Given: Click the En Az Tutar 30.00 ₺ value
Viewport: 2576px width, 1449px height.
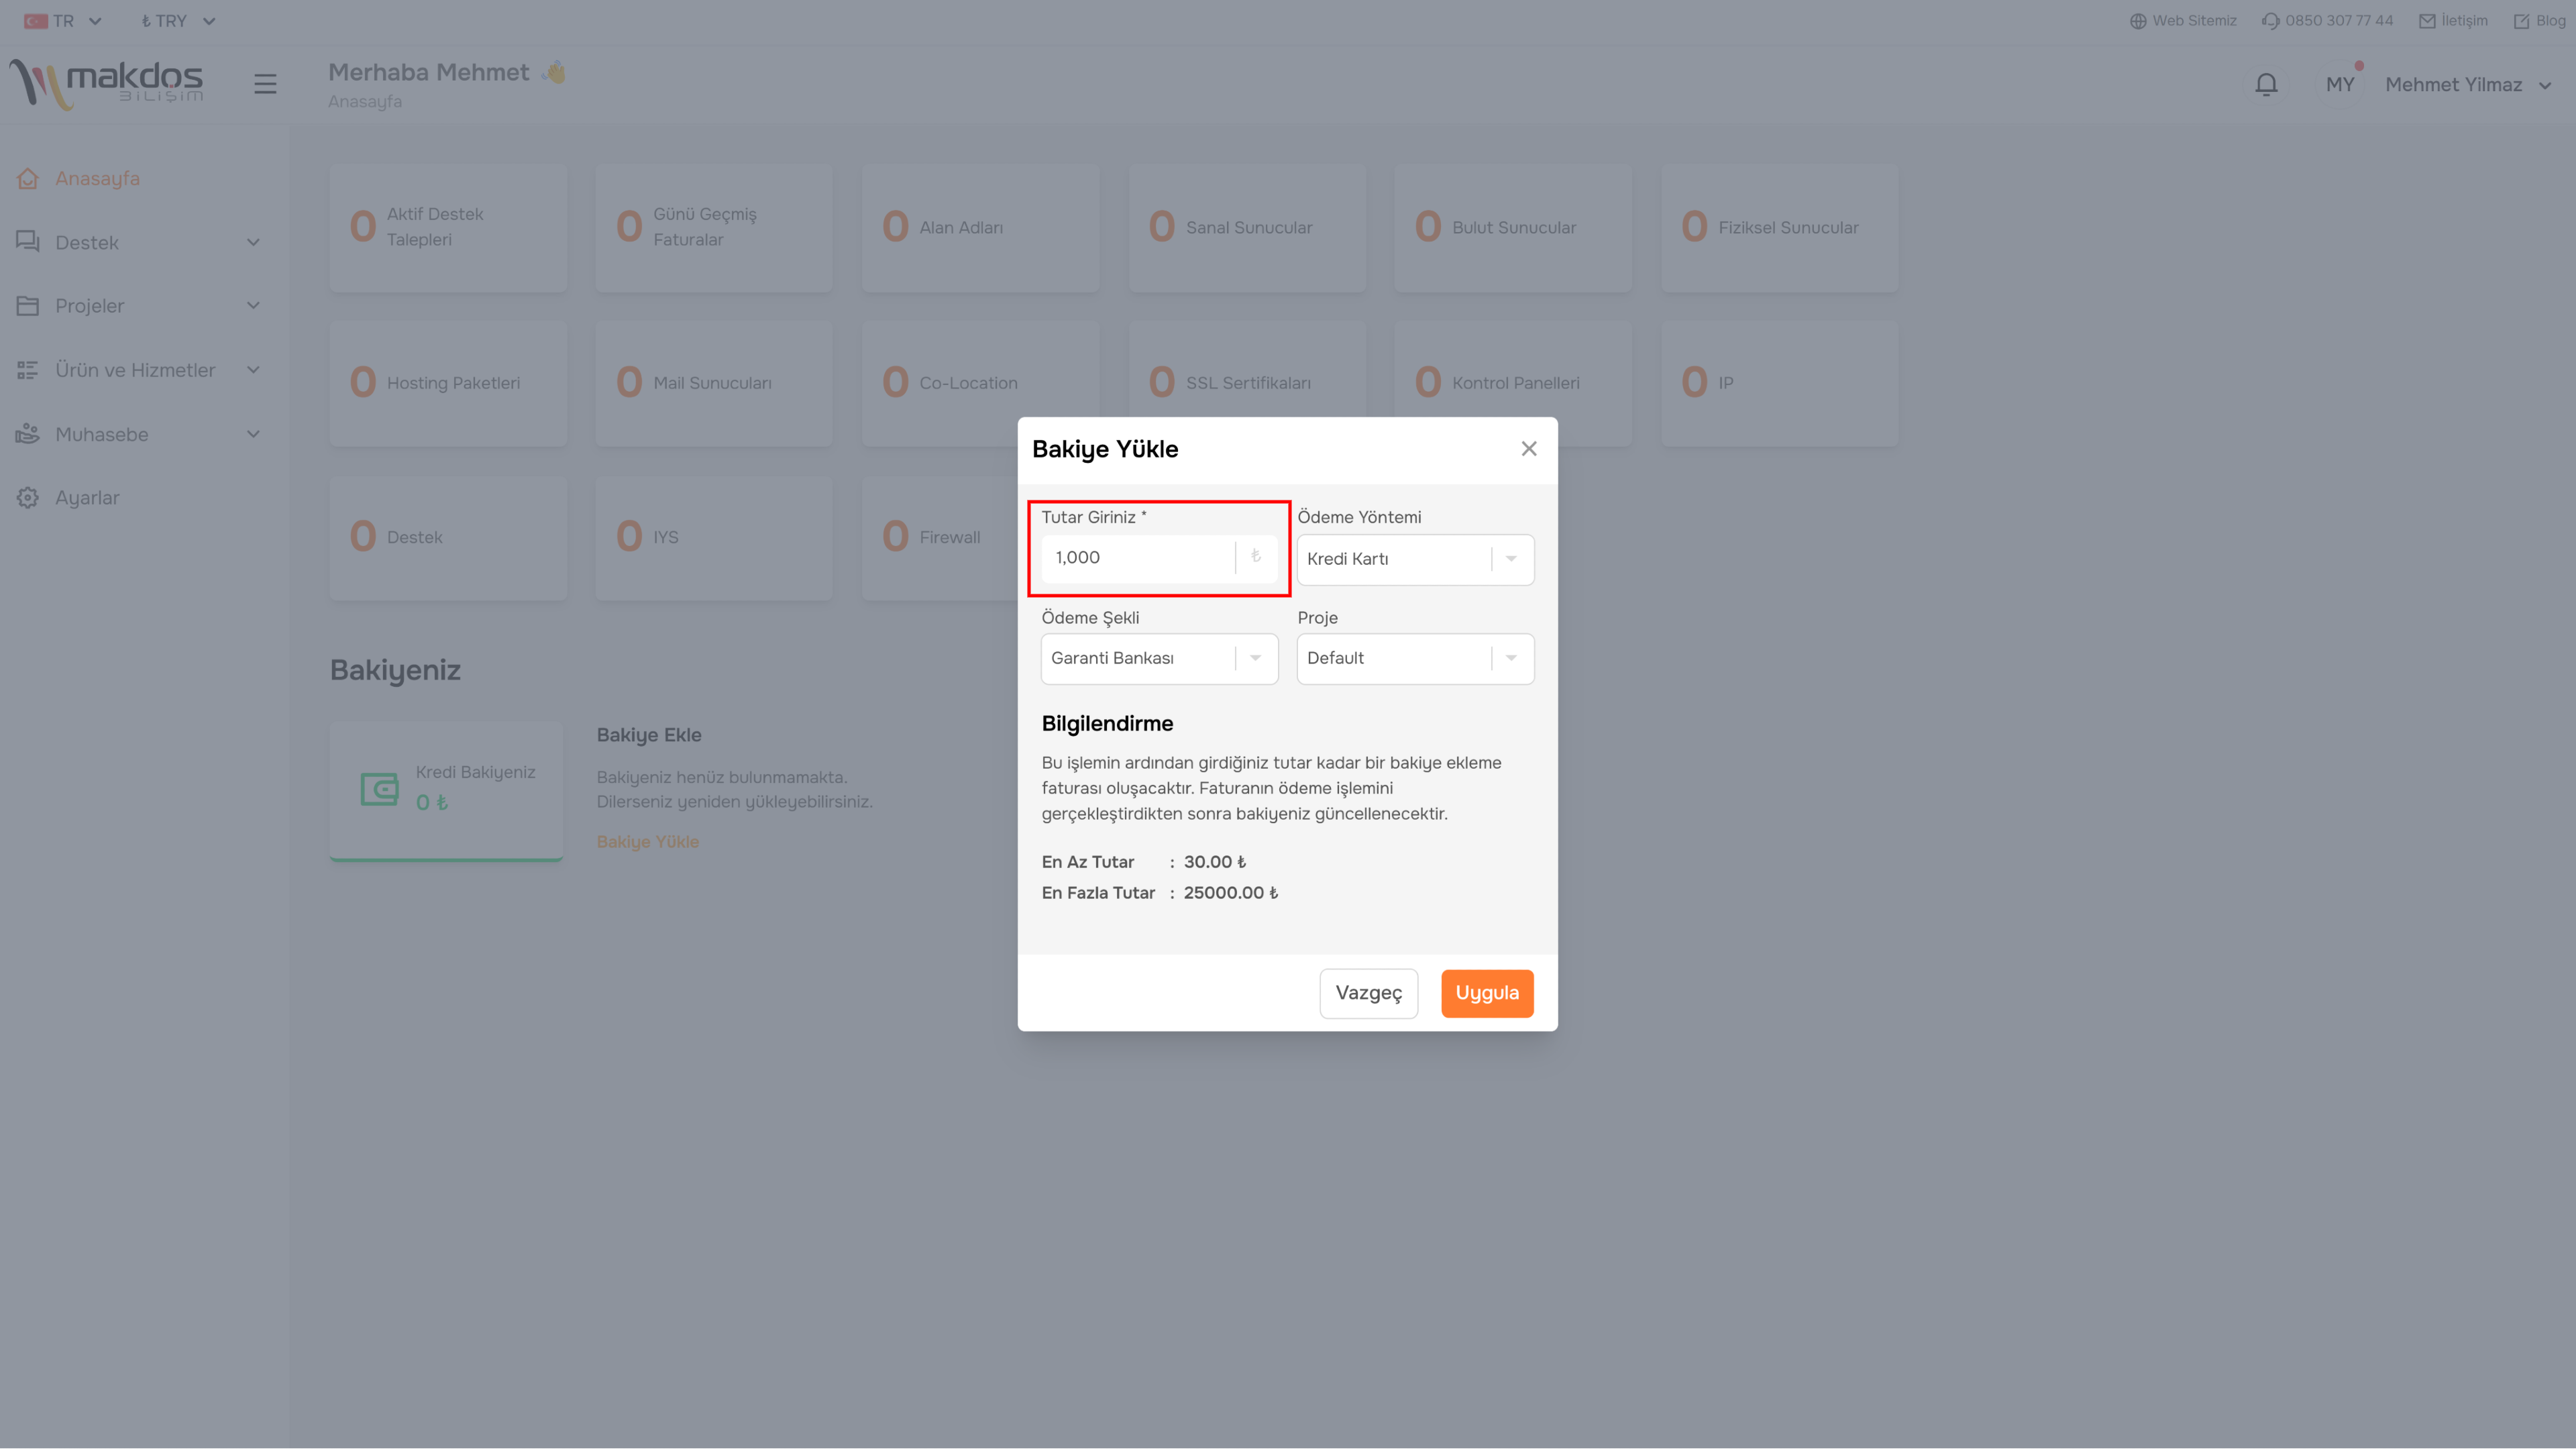Looking at the screenshot, I should tap(1215, 862).
